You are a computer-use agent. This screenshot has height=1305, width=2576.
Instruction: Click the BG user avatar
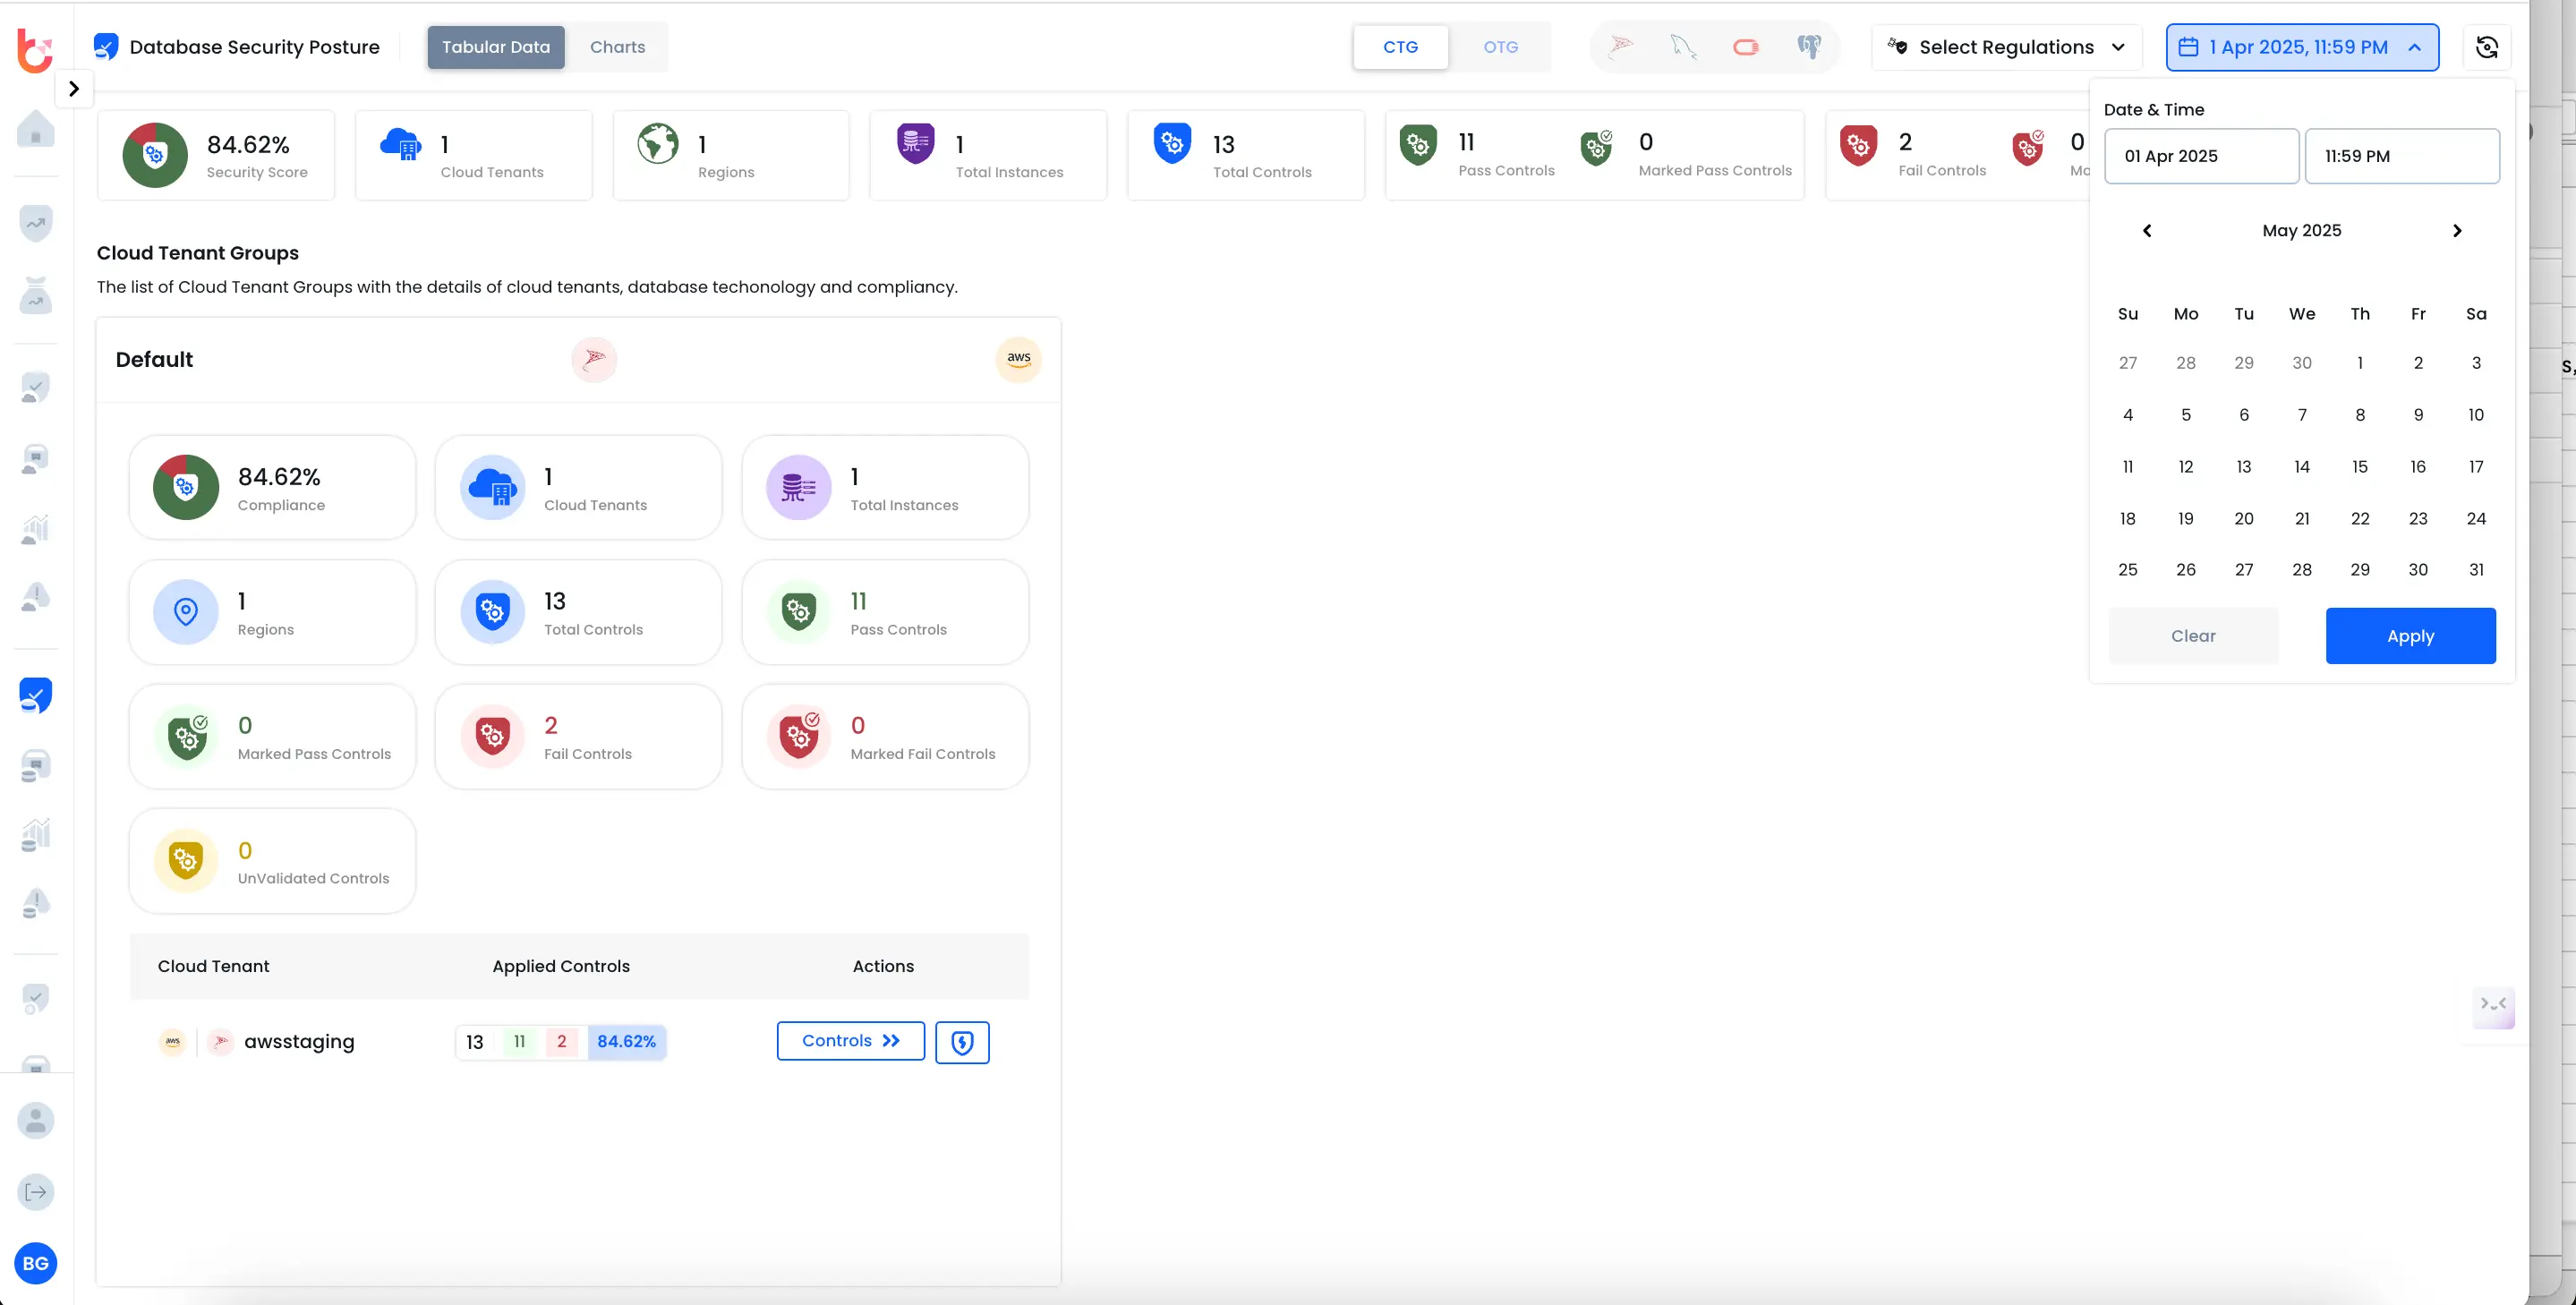[x=36, y=1263]
